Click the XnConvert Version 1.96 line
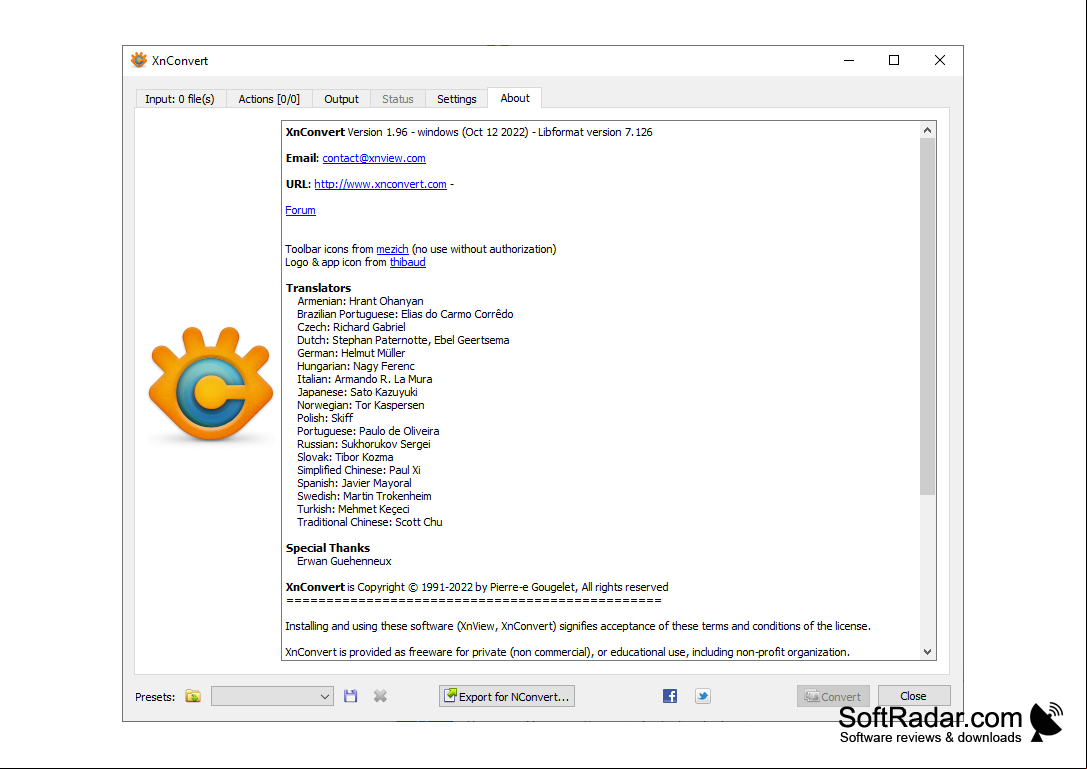1087x769 pixels. pos(469,132)
